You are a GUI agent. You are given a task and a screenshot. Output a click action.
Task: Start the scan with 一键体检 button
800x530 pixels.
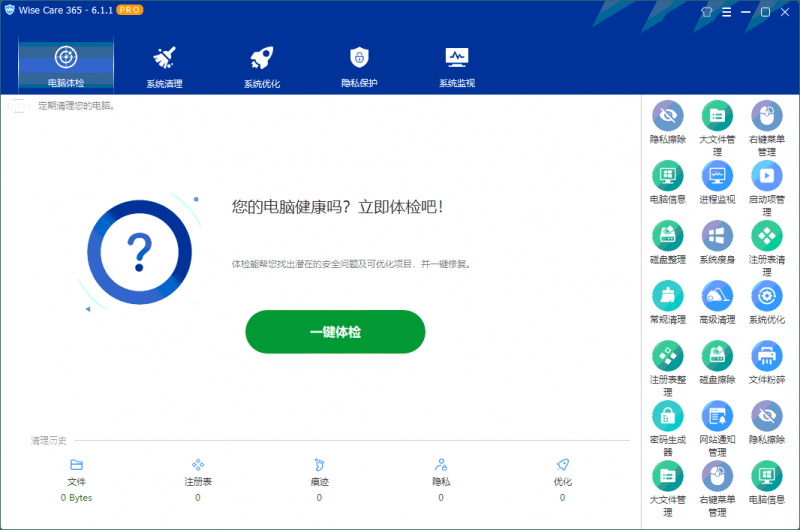pyautogui.click(x=335, y=332)
